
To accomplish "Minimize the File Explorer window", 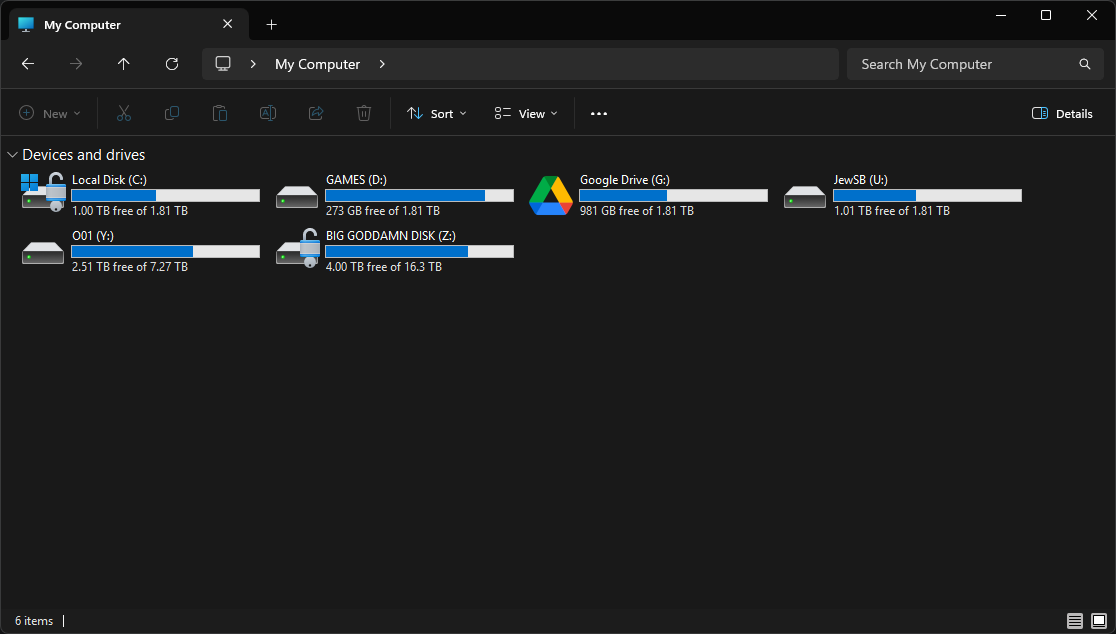I will [x=1001, y=16].
